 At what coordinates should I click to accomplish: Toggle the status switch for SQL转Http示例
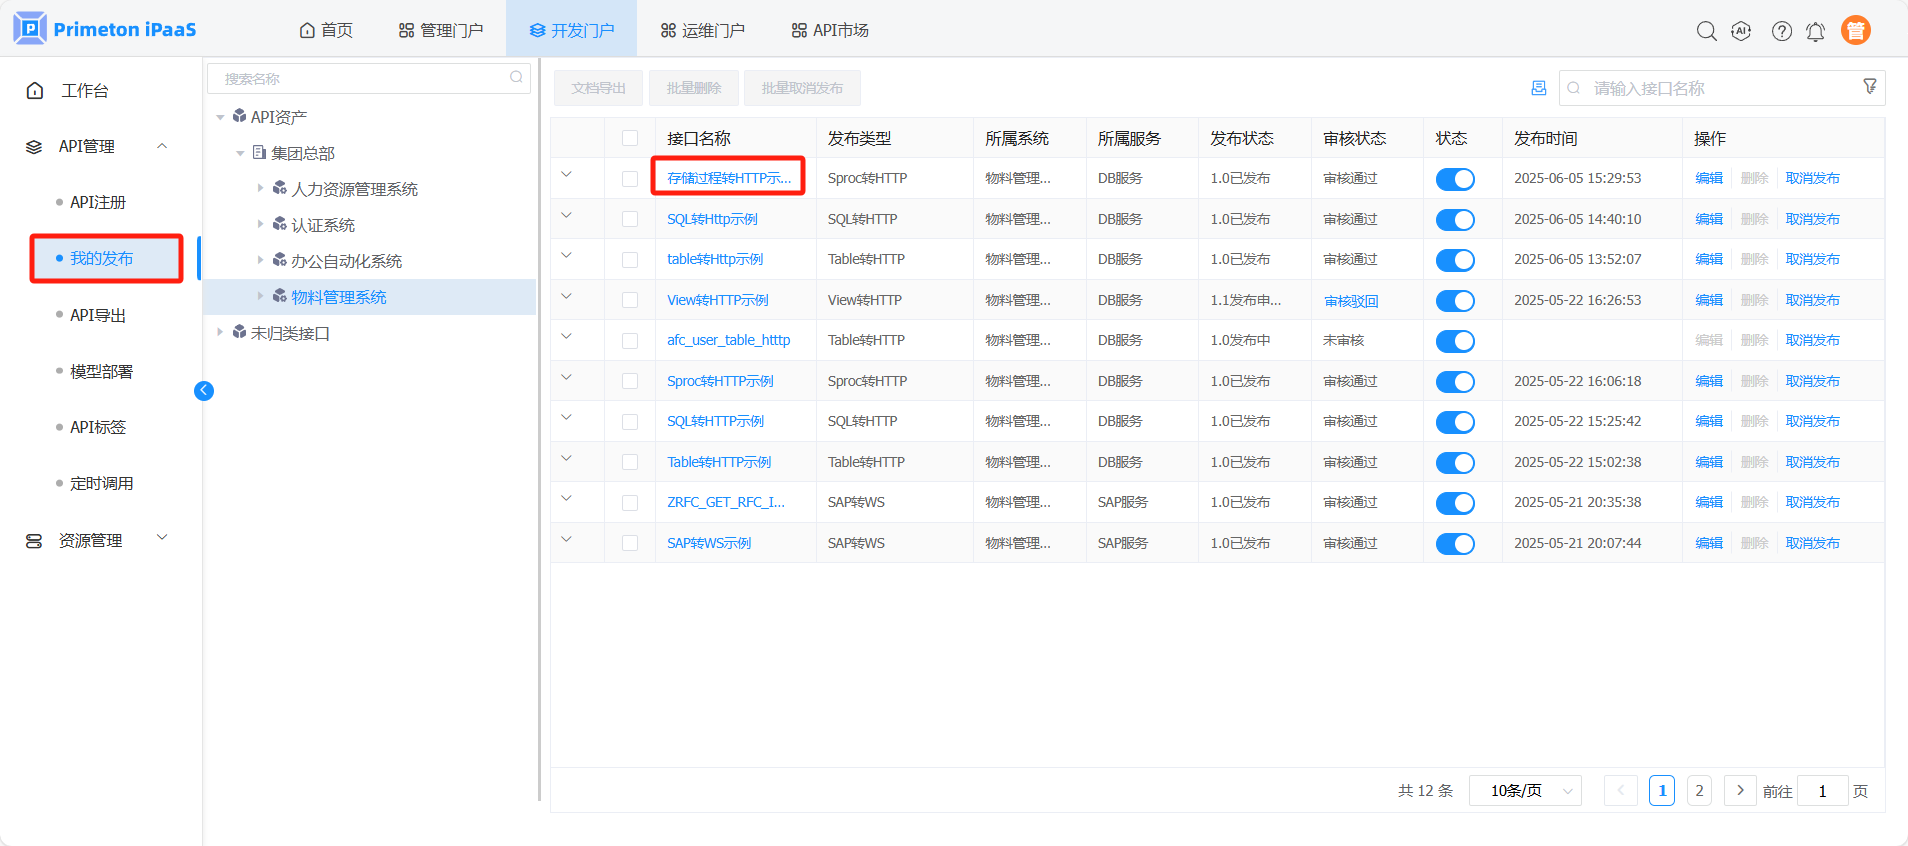click(x=1455, y=220)
